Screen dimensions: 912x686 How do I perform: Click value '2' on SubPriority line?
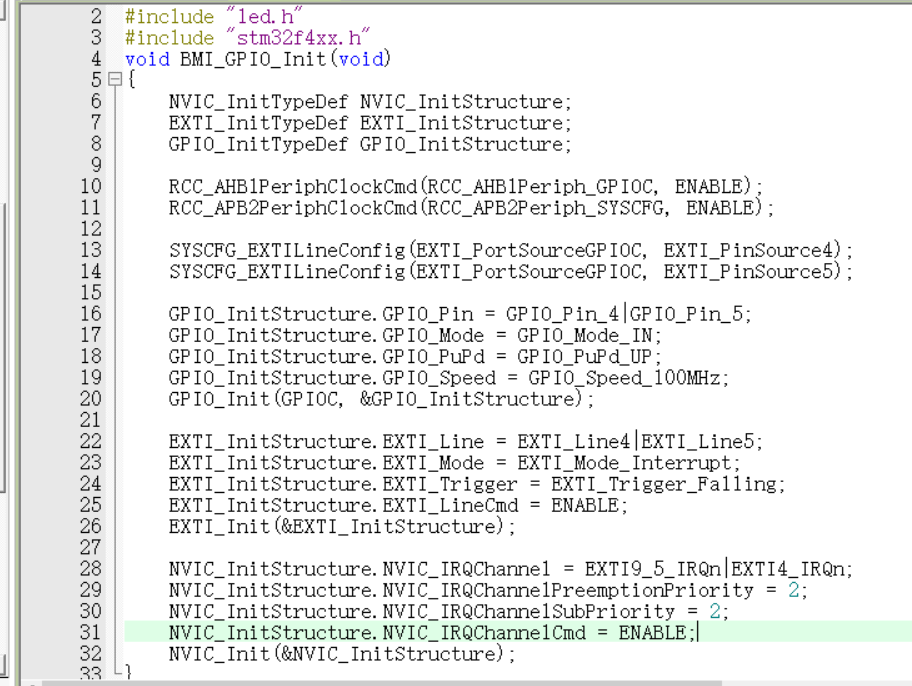715,612
